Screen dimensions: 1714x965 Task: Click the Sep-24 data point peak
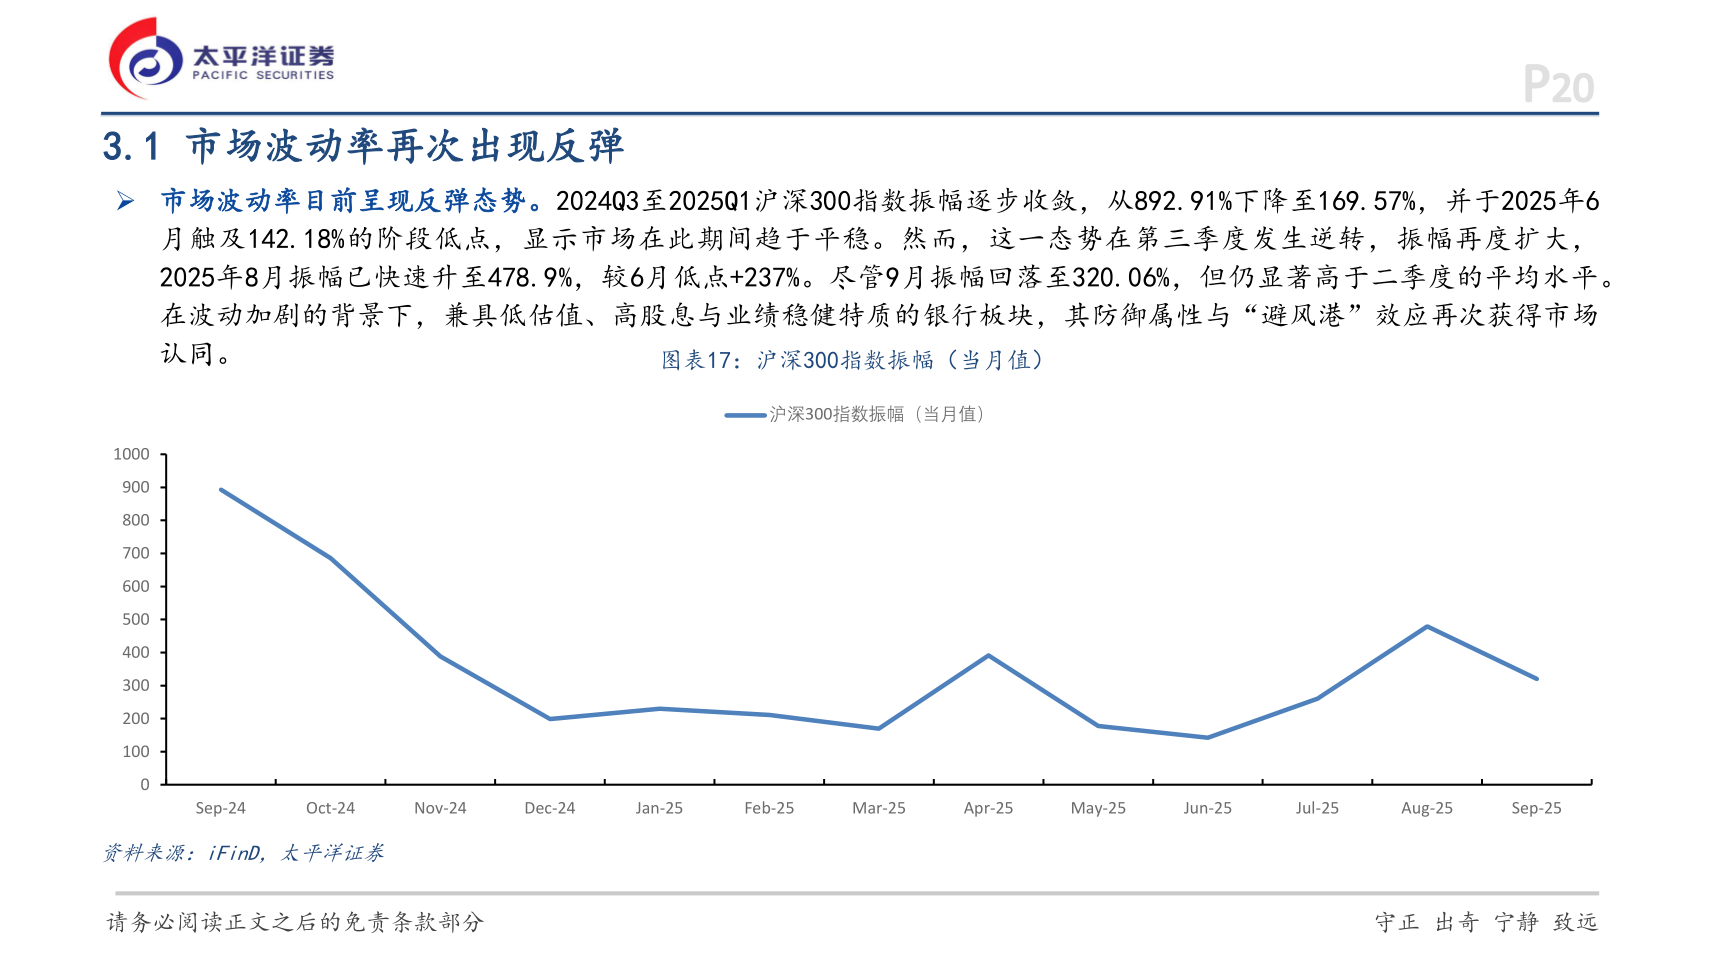click(221, 490)
